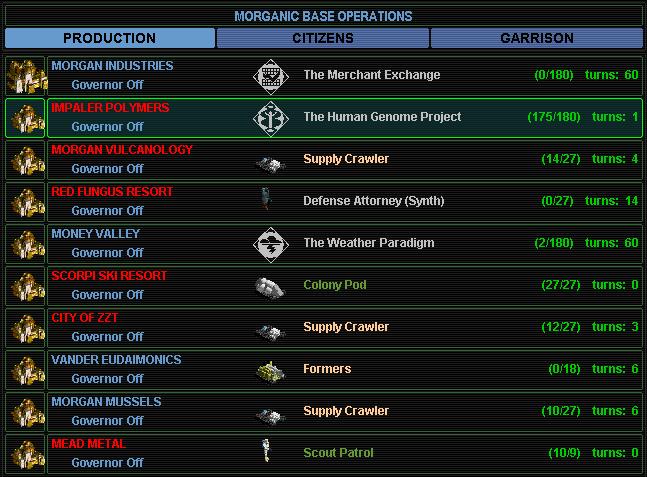The width and height of the screenshot is (647, 477).
Task: Click Morgan Vulcanology's Supply Crawler icon
Action: tap(267, 160)
